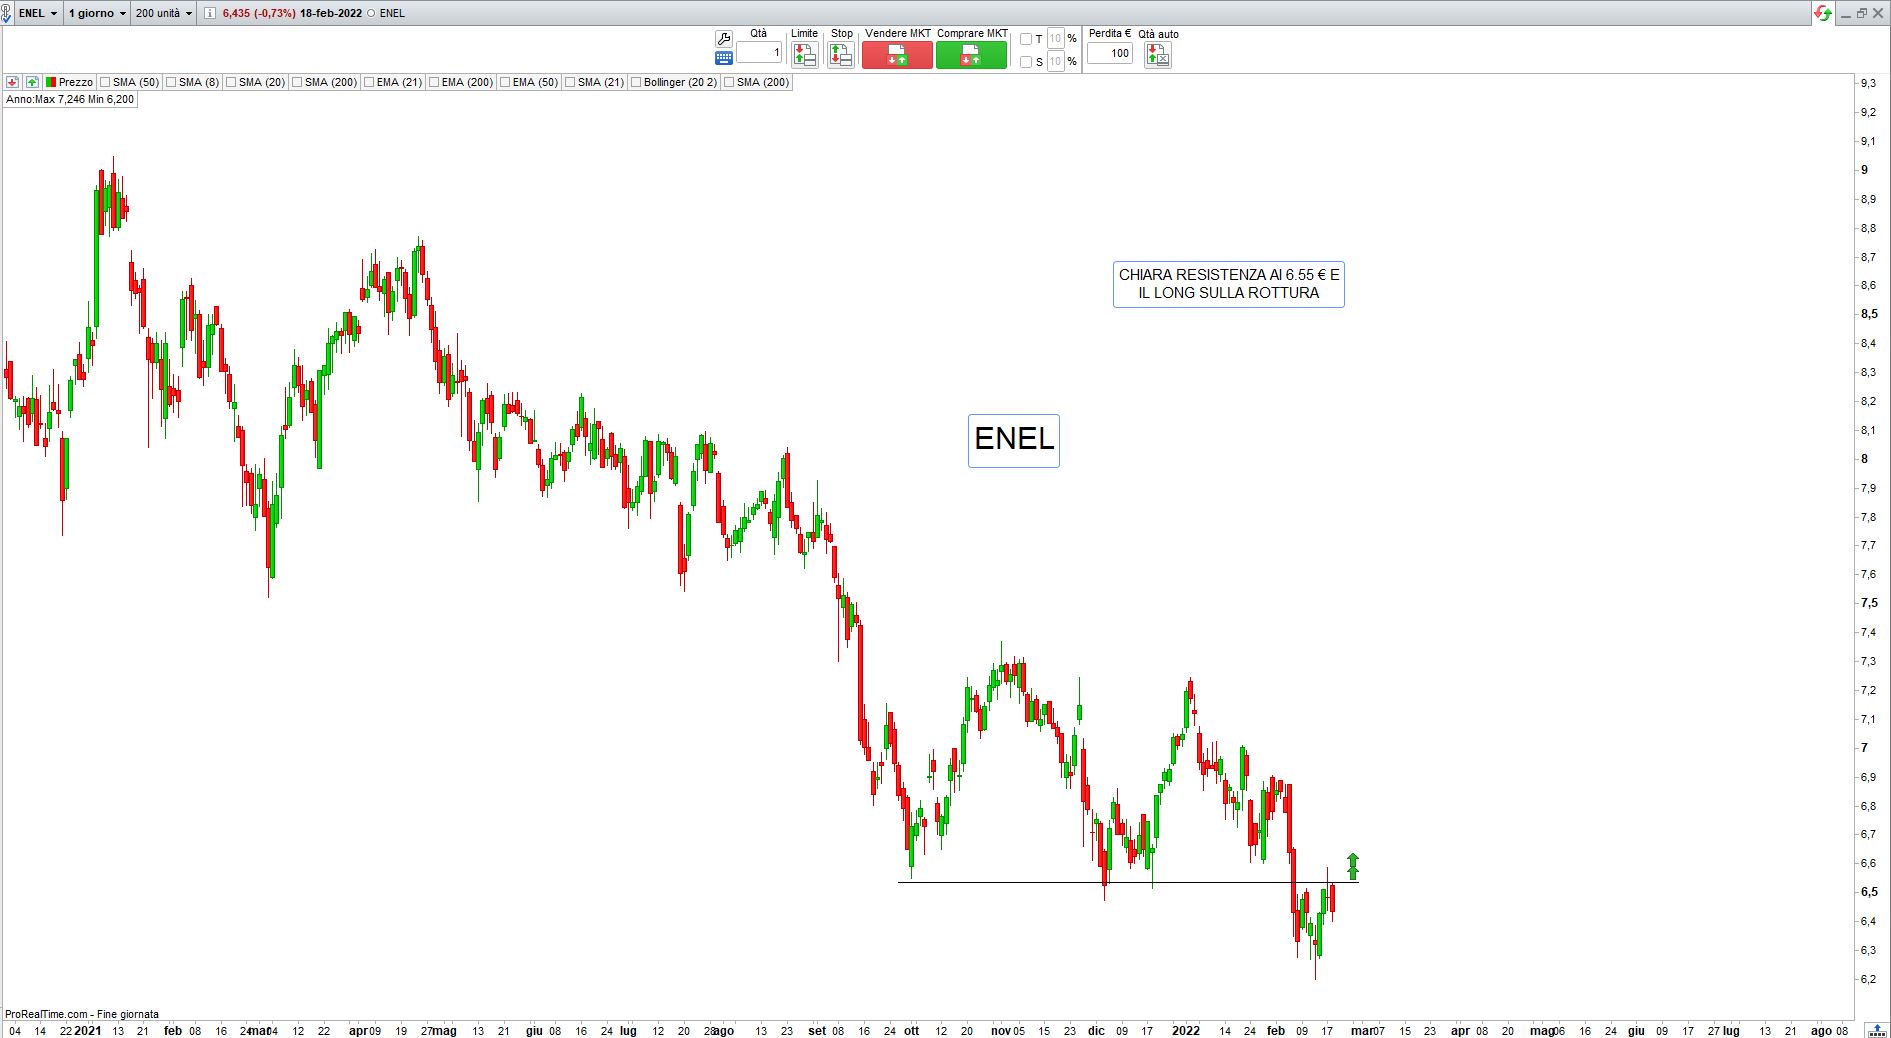Click the Prezzo label

76,82
